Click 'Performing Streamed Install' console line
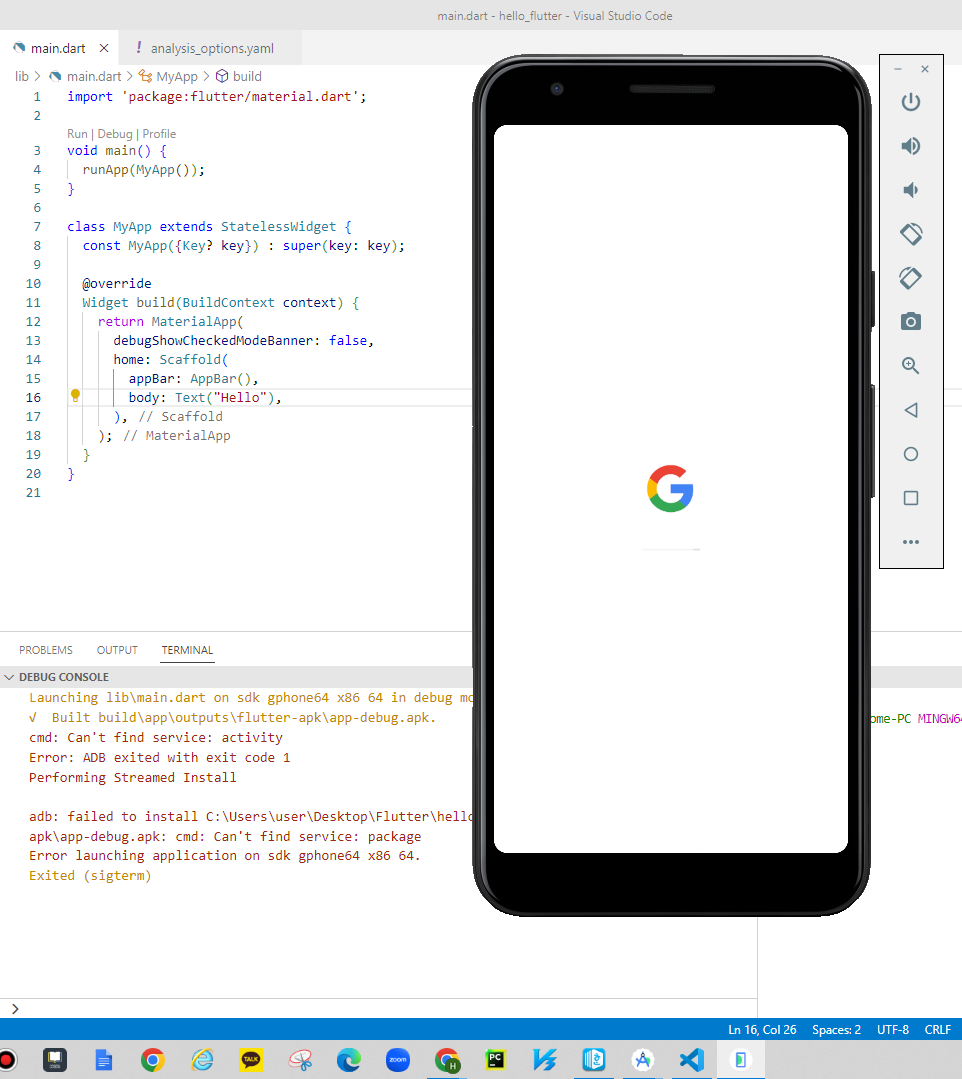Image resolution: width=962 pixels, height=1079 pixels. point(133,777)
